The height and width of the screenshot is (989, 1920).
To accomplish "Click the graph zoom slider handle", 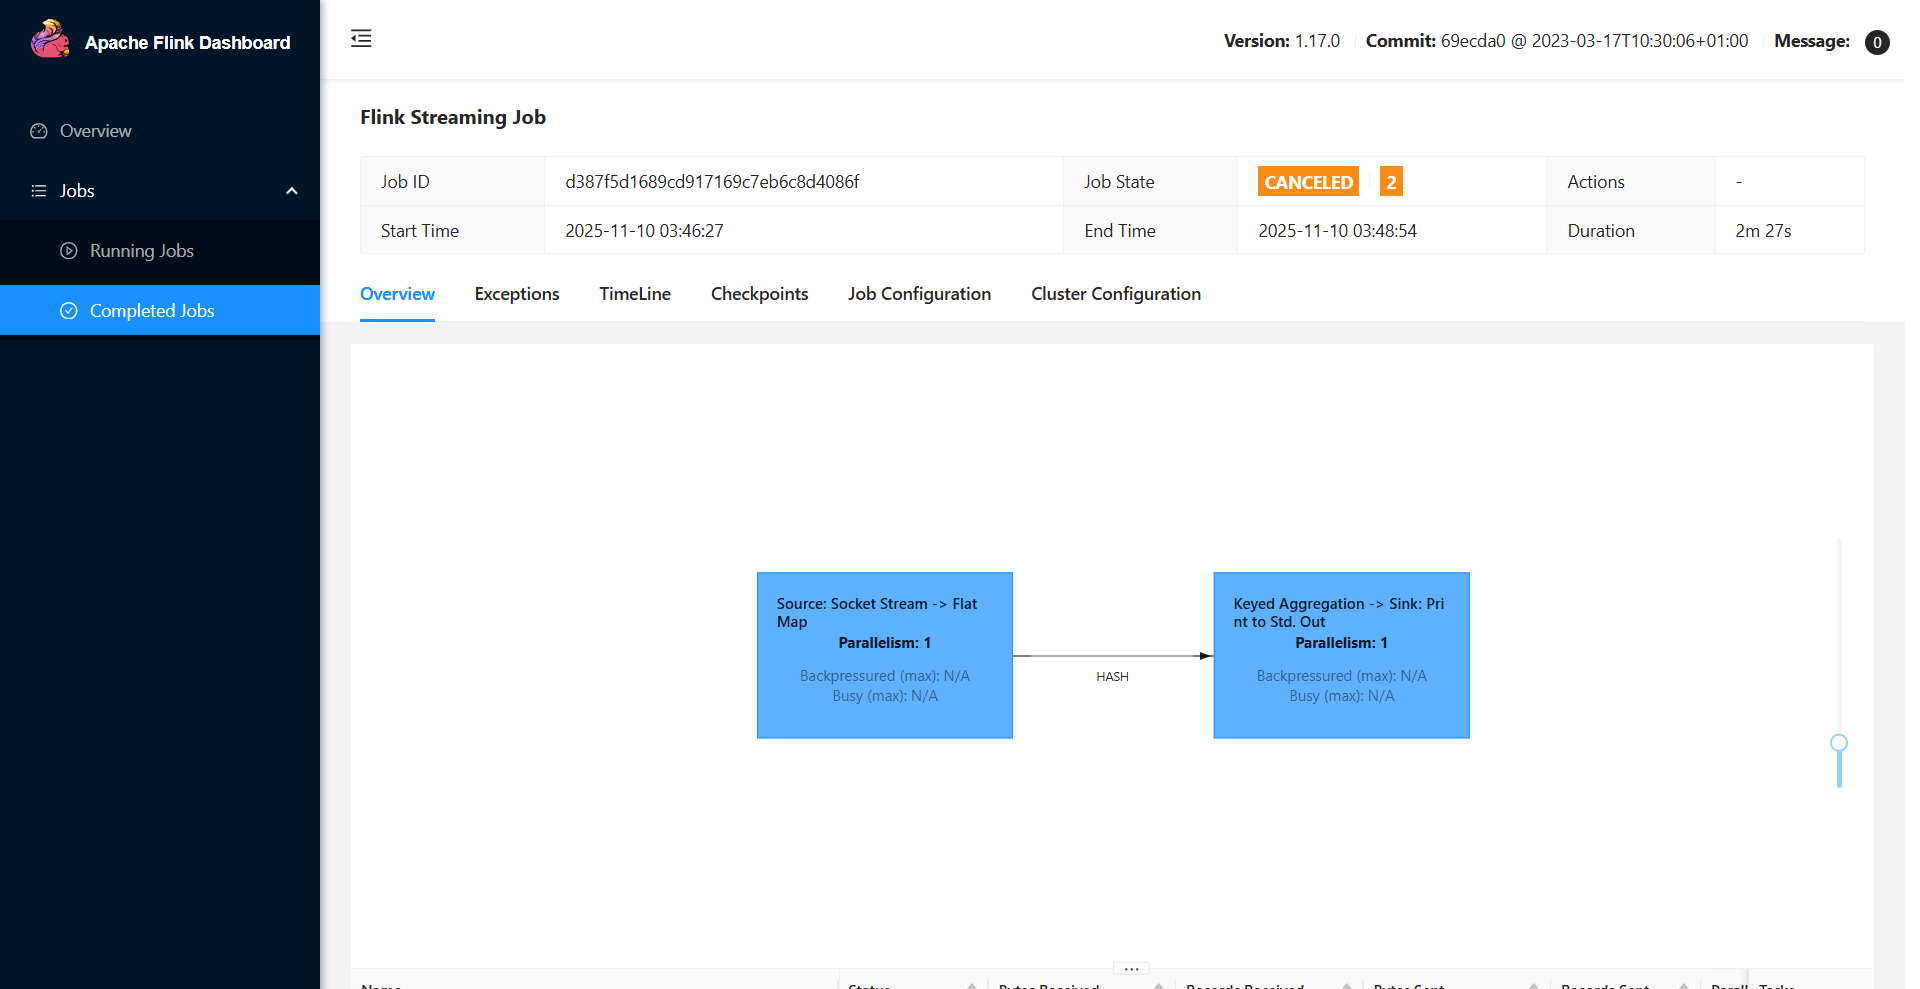I will coord(1839,743).
